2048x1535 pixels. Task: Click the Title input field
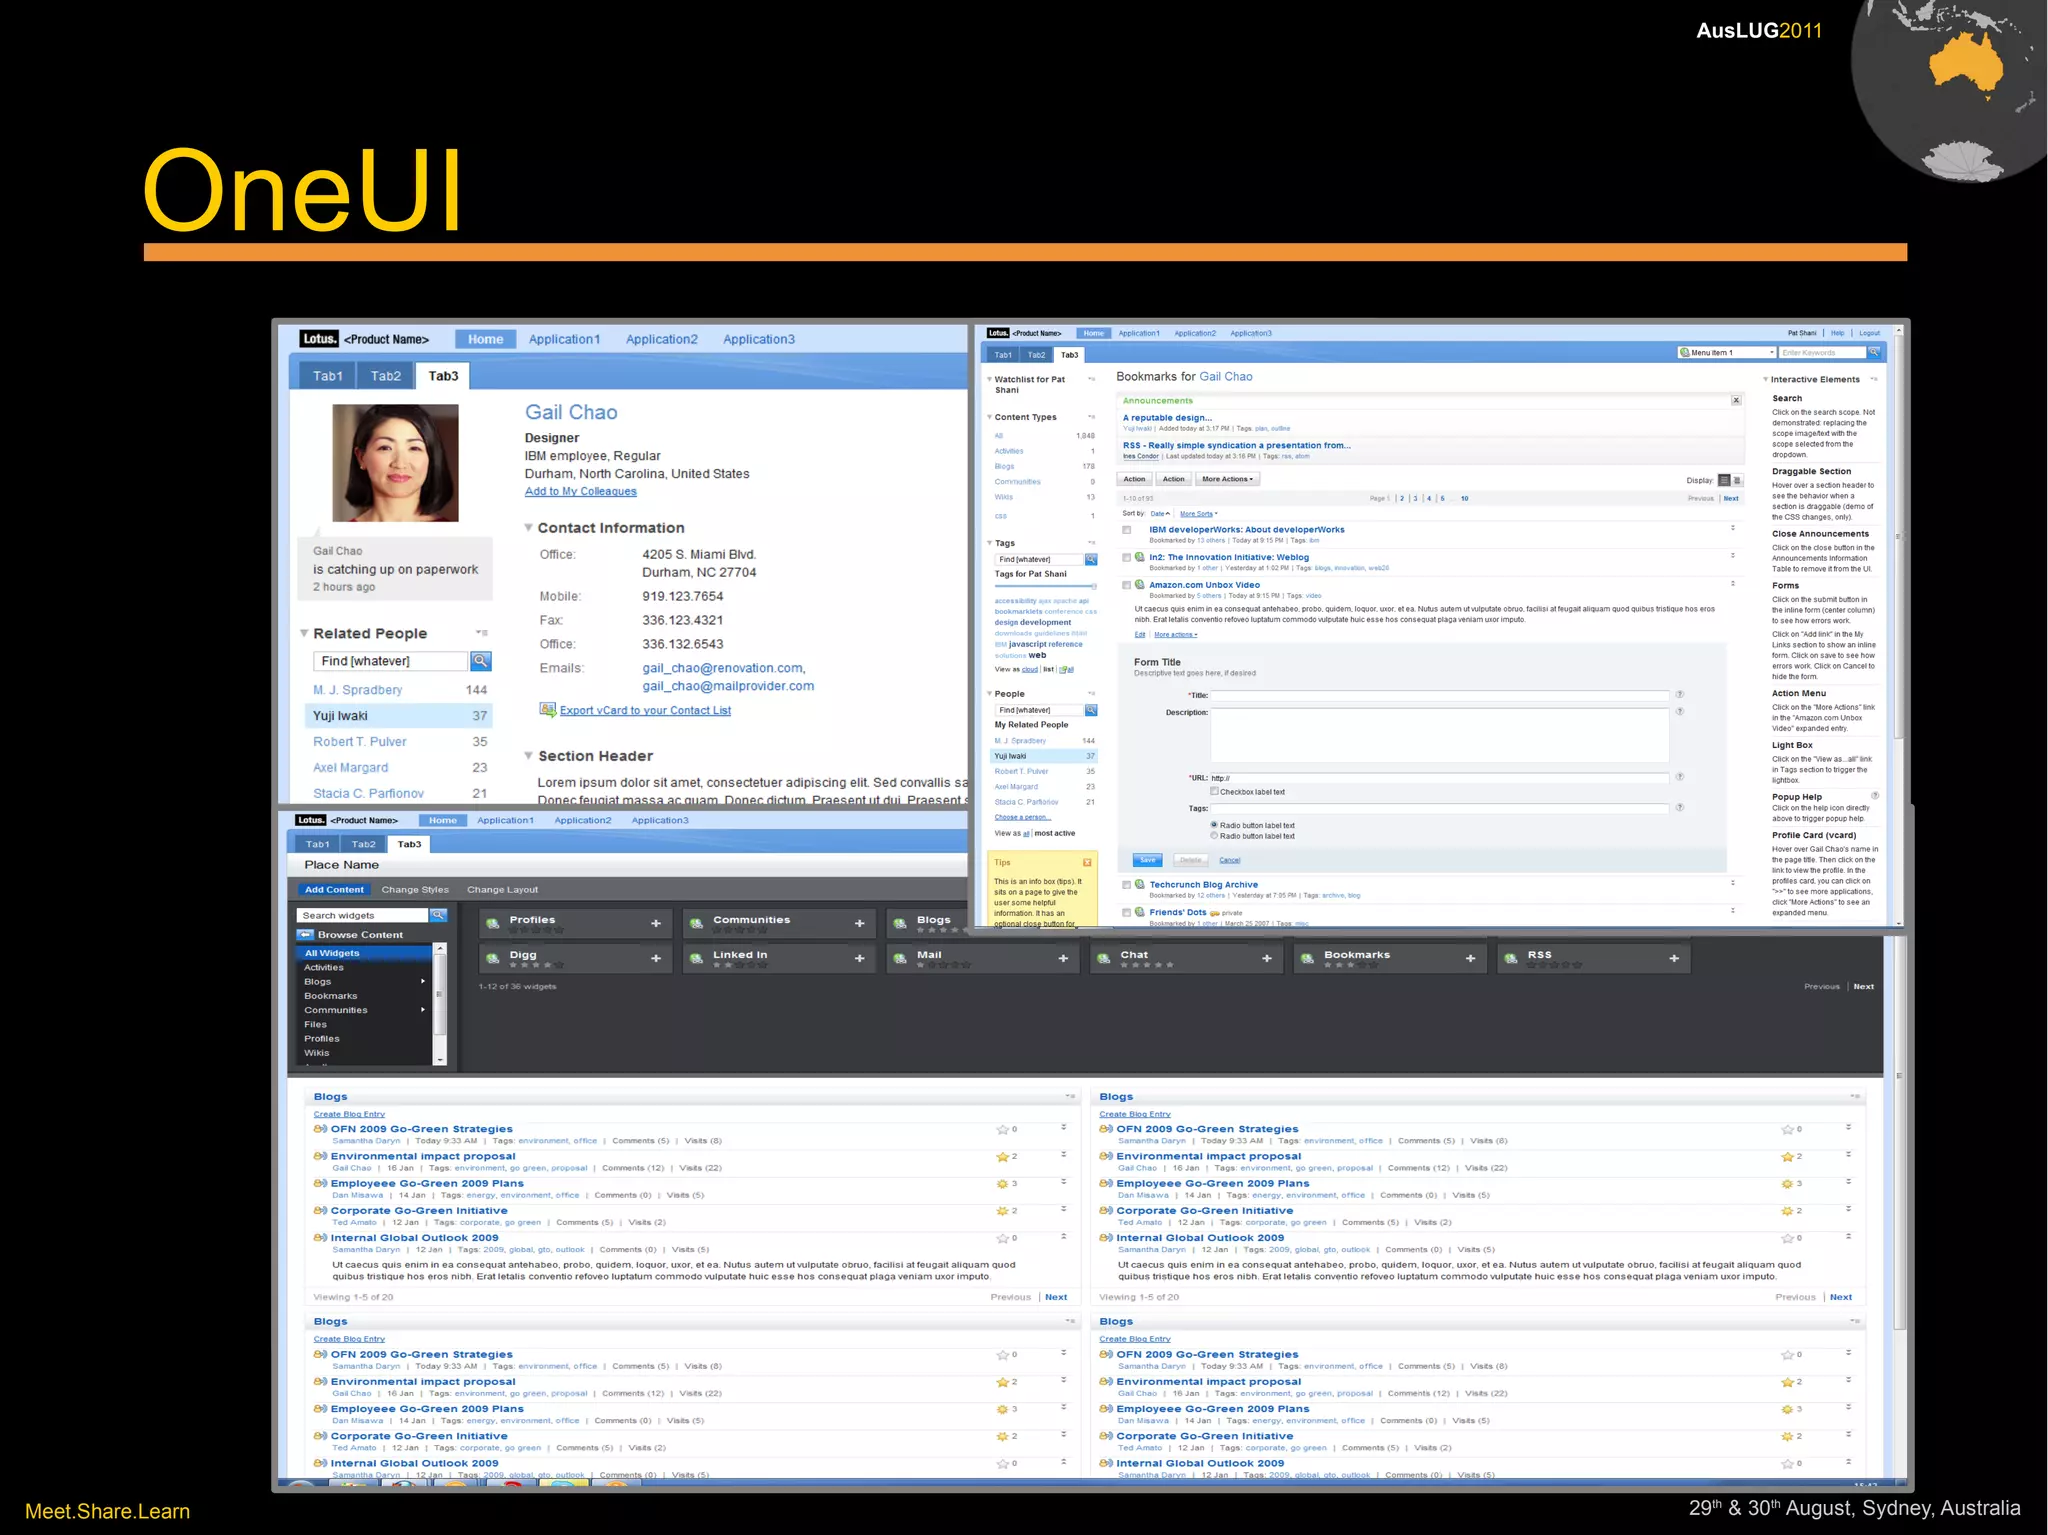tap(1439, 695)
